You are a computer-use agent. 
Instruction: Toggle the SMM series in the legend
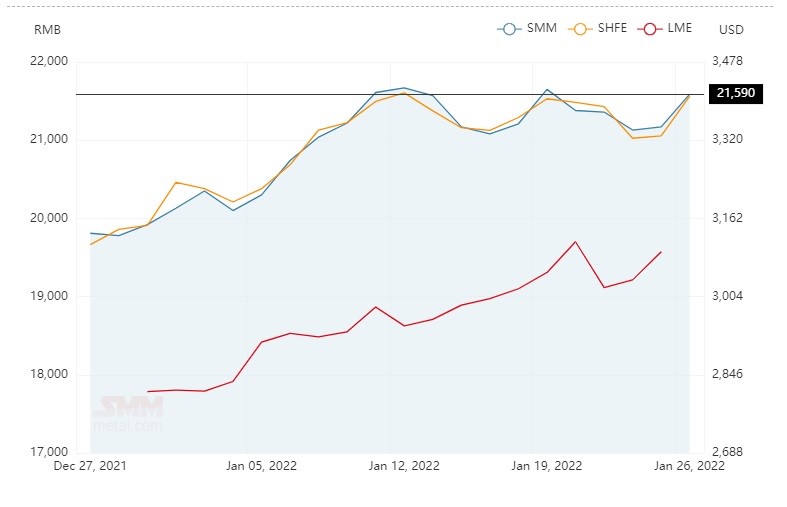[x=527, y=28]
